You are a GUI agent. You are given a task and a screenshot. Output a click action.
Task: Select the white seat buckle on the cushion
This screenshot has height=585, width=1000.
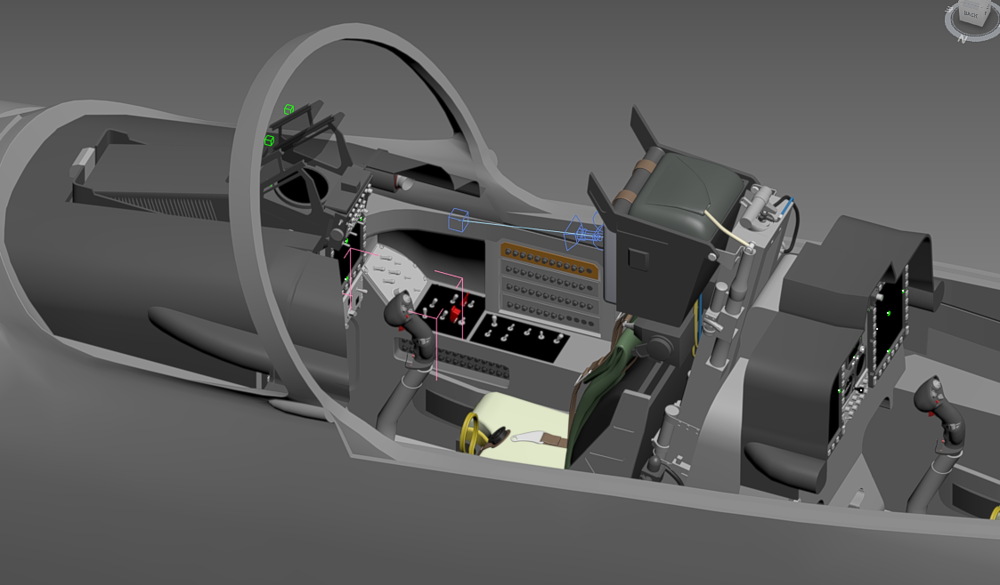529,438
